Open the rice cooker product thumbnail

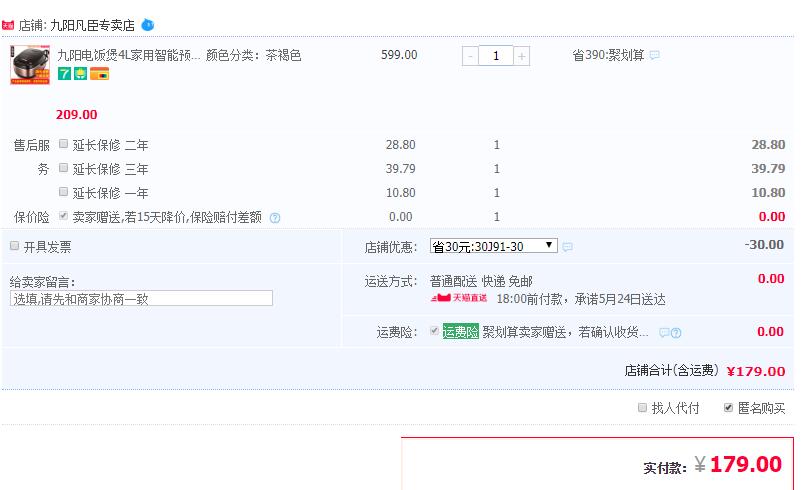pyautogui.click(x=30, y=64)
